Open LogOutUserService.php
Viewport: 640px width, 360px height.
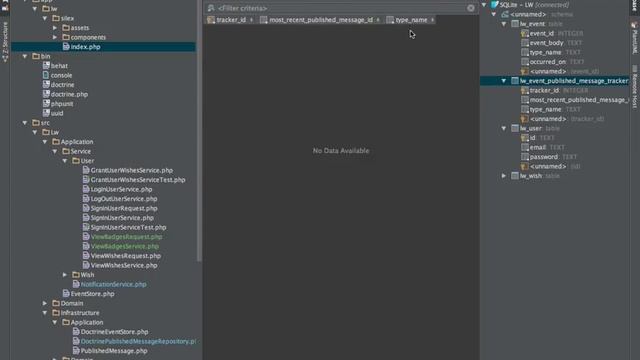(124, 199)
